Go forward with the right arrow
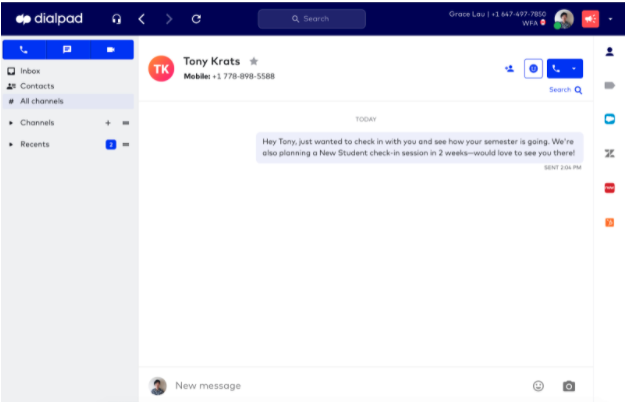The width and height of the screenshot is (627, 403). tap(169, 19)
